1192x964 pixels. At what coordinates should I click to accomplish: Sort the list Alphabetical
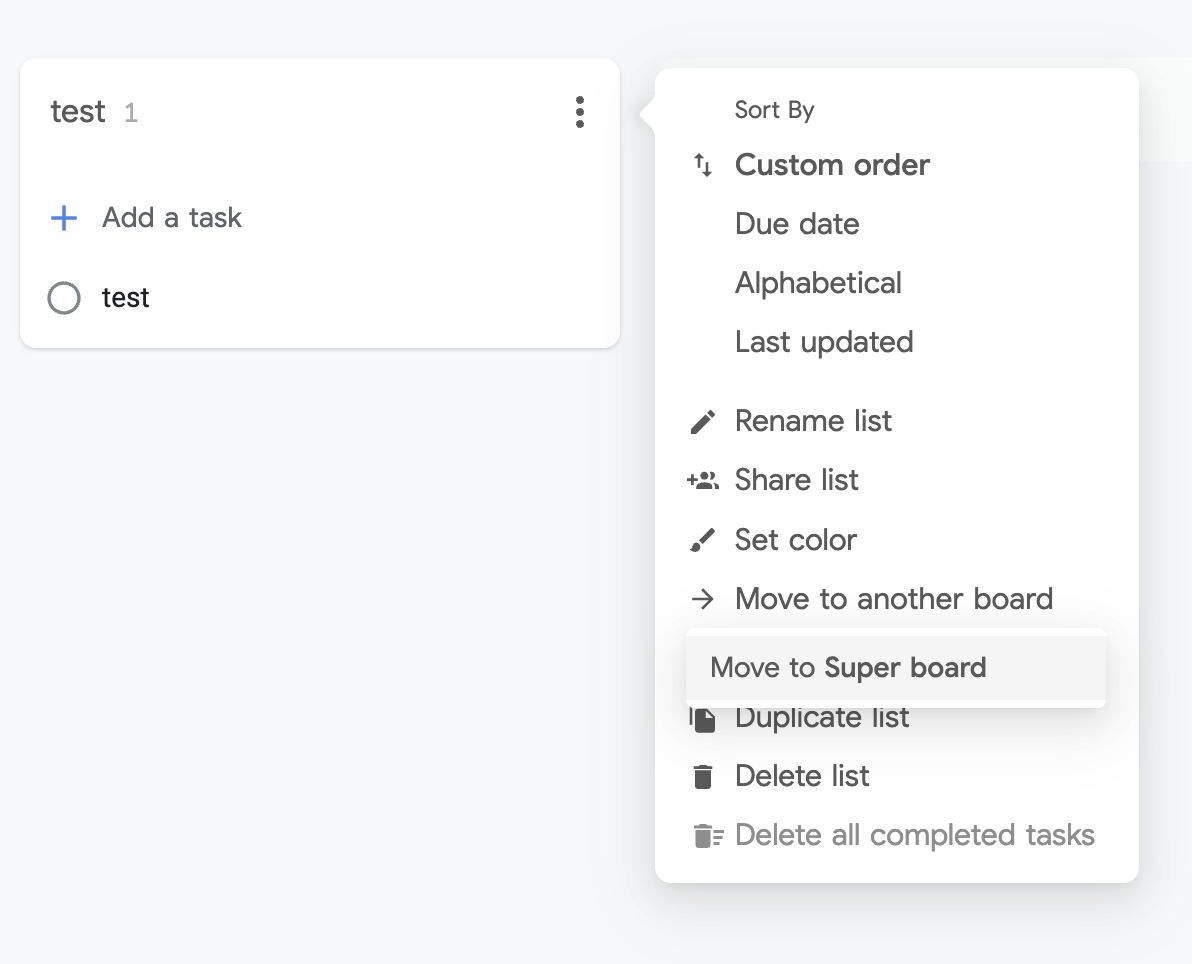click(x=818, y=283)
